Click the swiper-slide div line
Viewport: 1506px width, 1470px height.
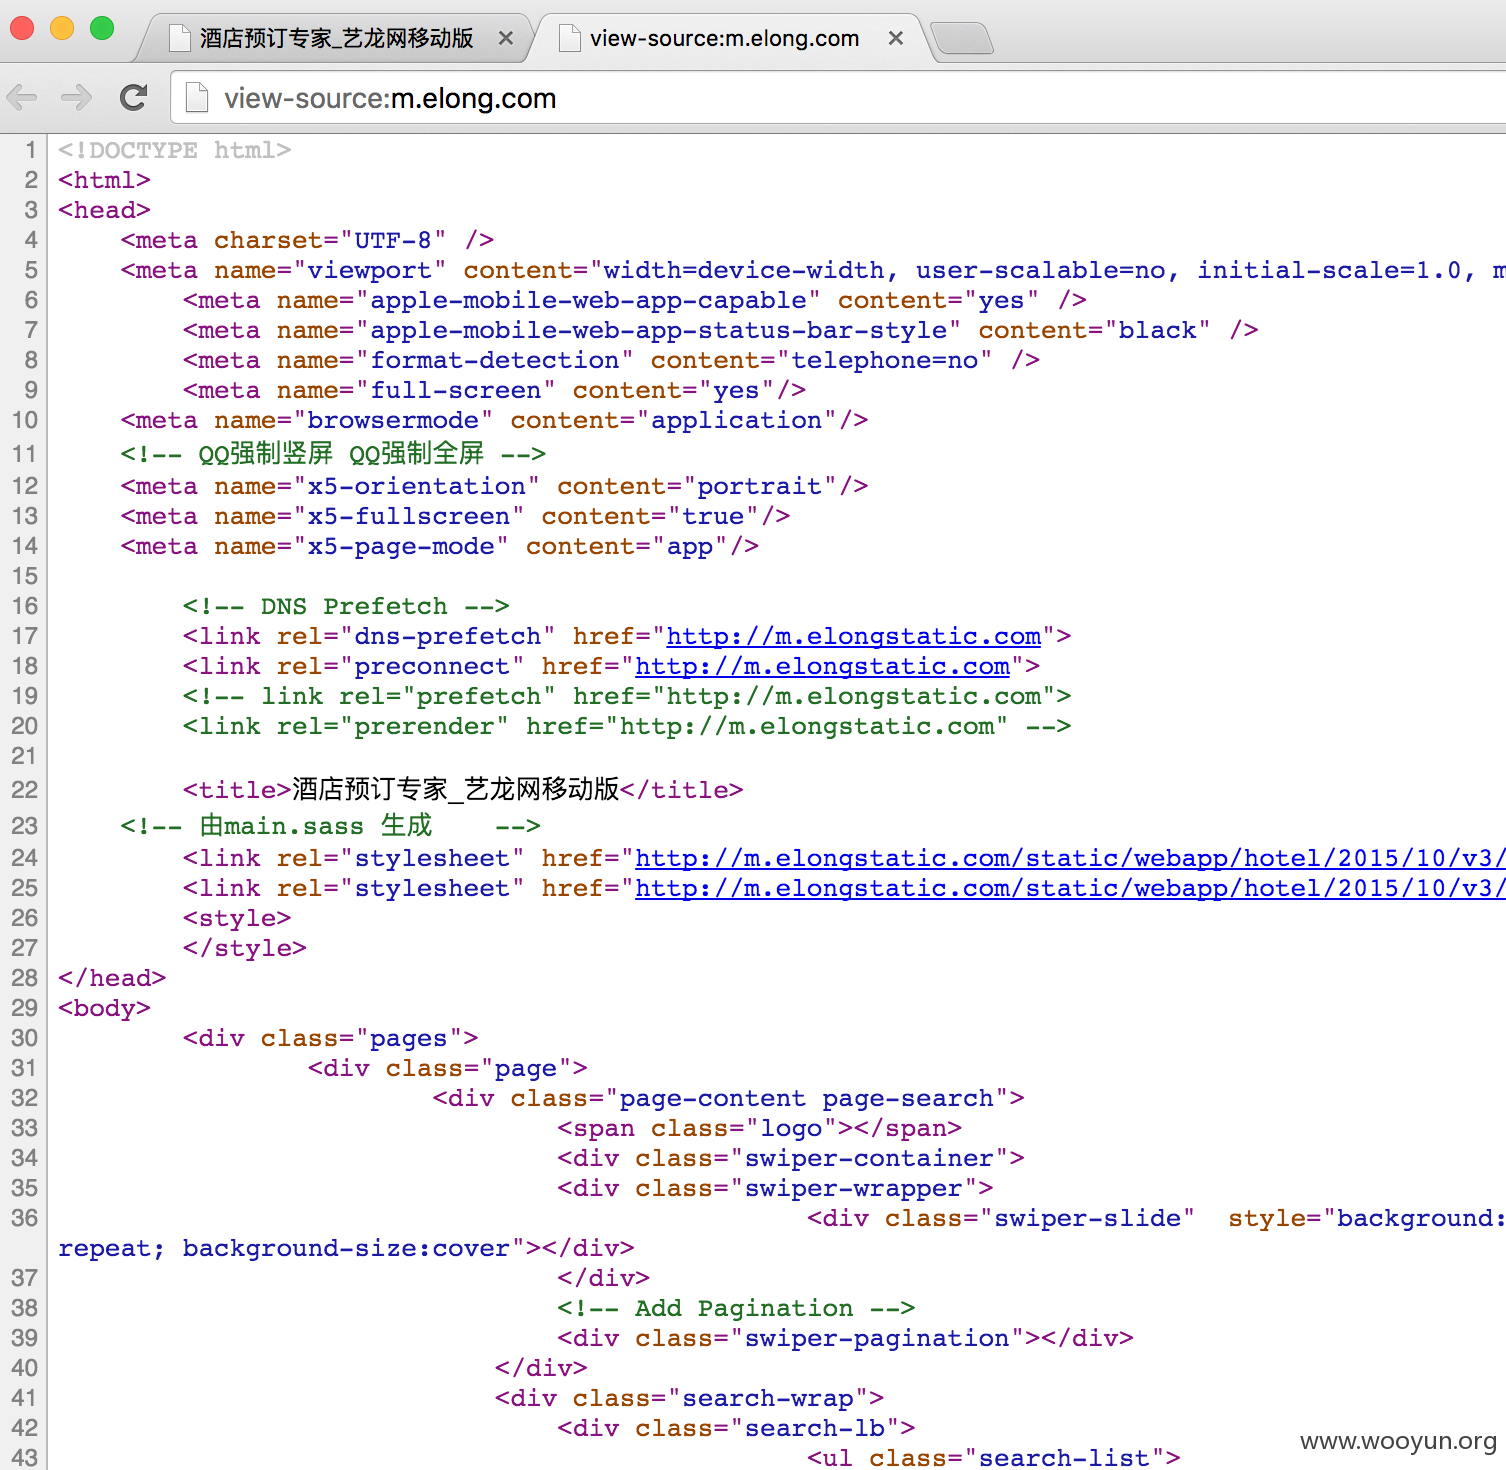point(1156,1218)
